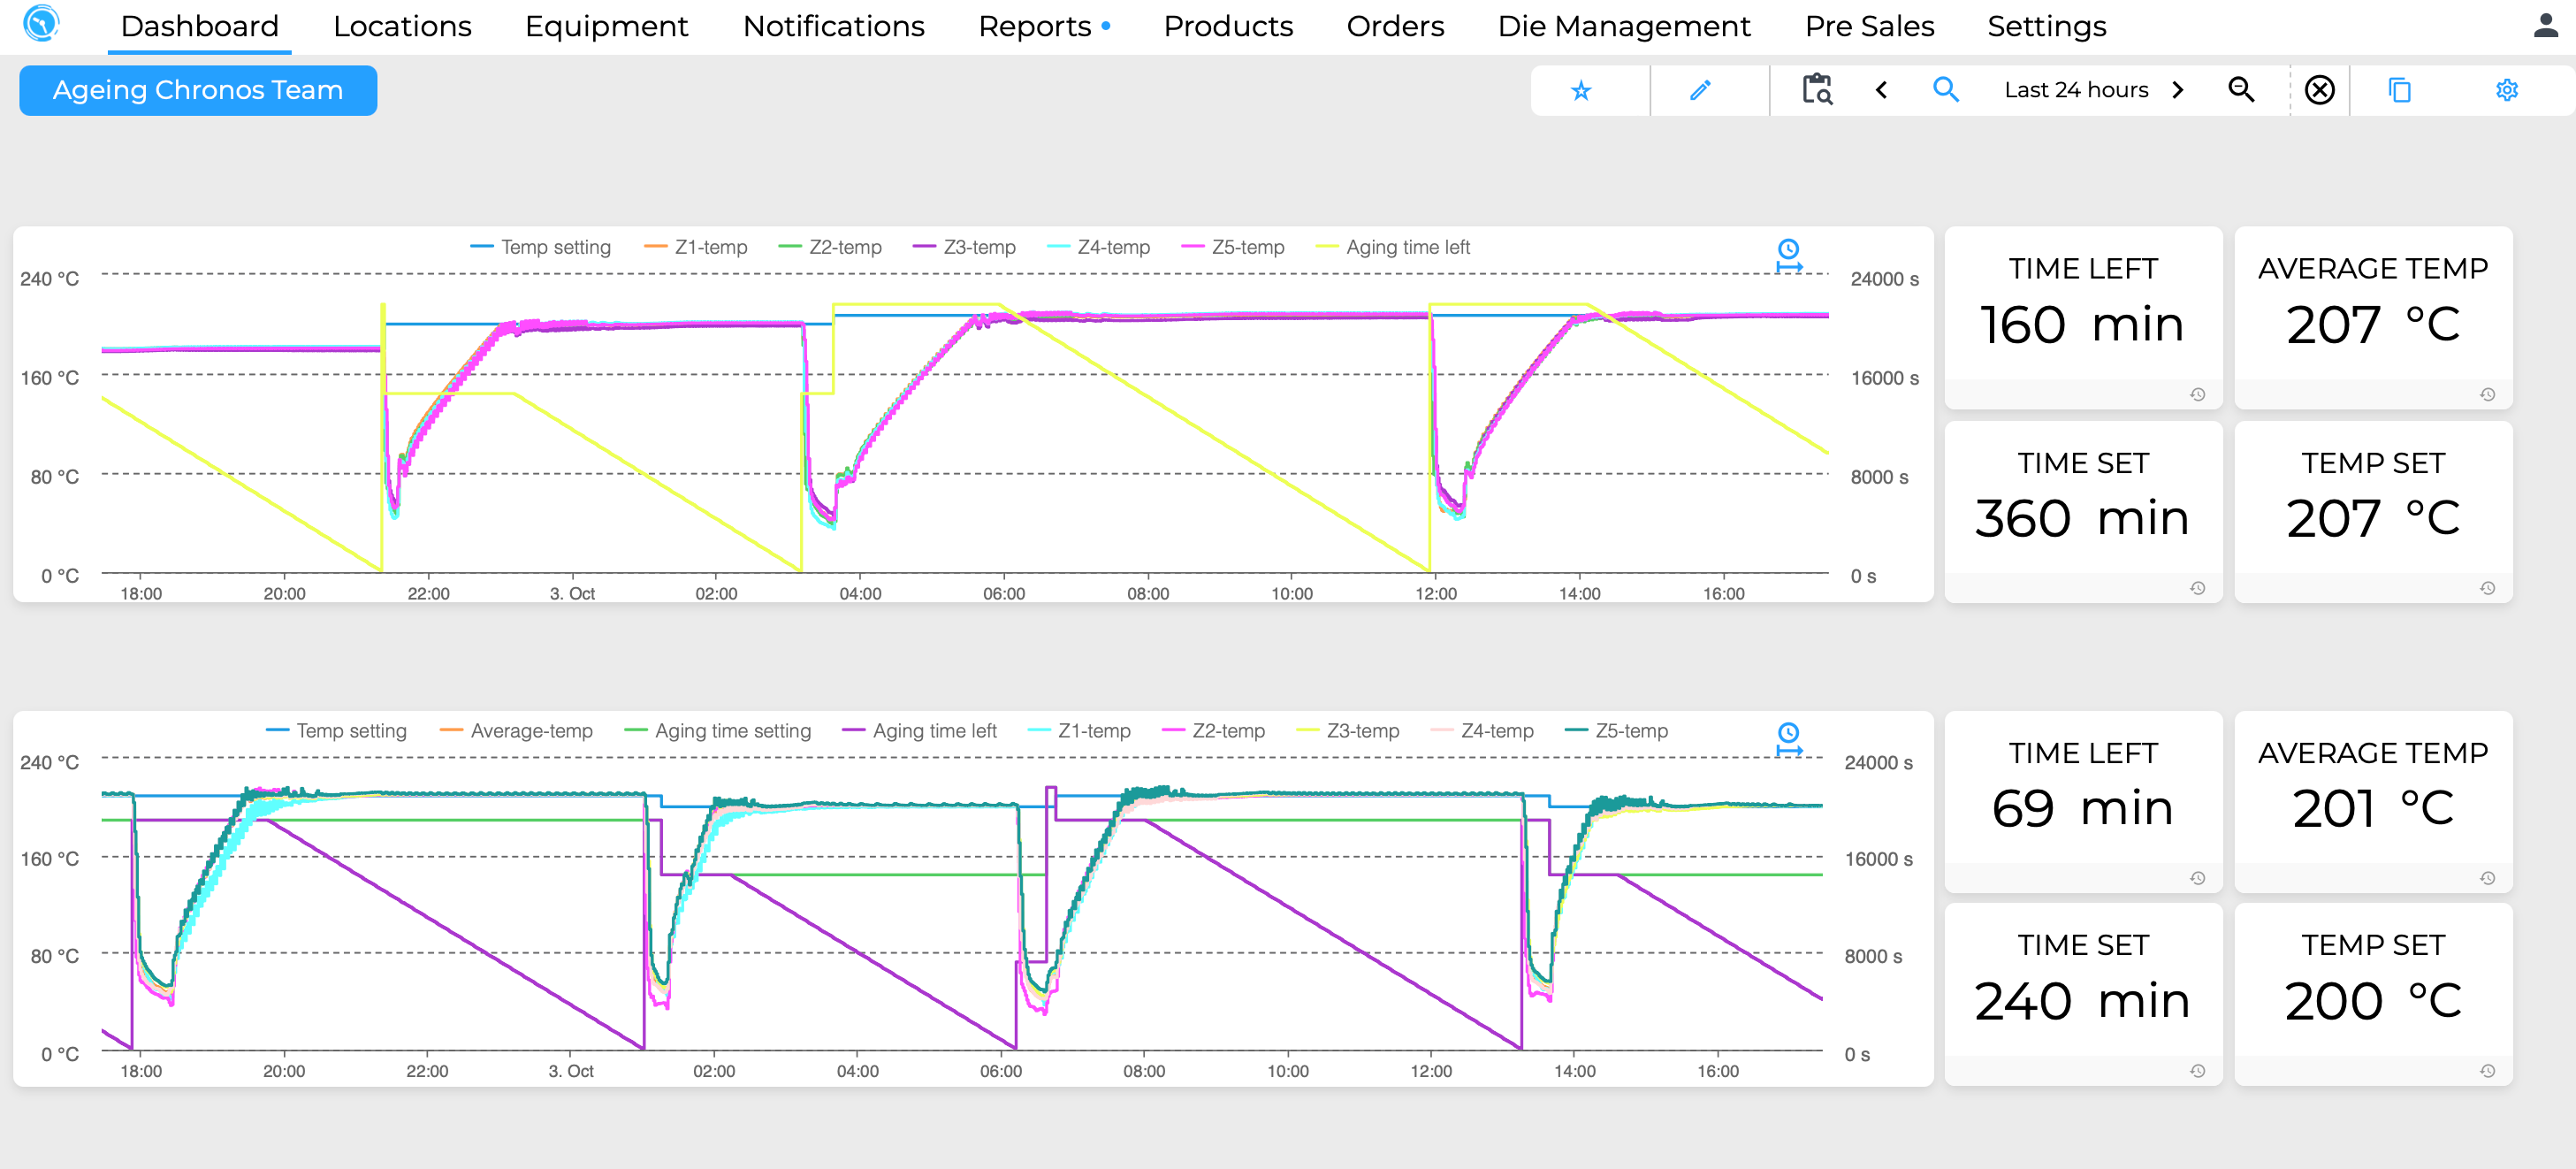Click Ageing Chronos Team button

coord(198,91)
